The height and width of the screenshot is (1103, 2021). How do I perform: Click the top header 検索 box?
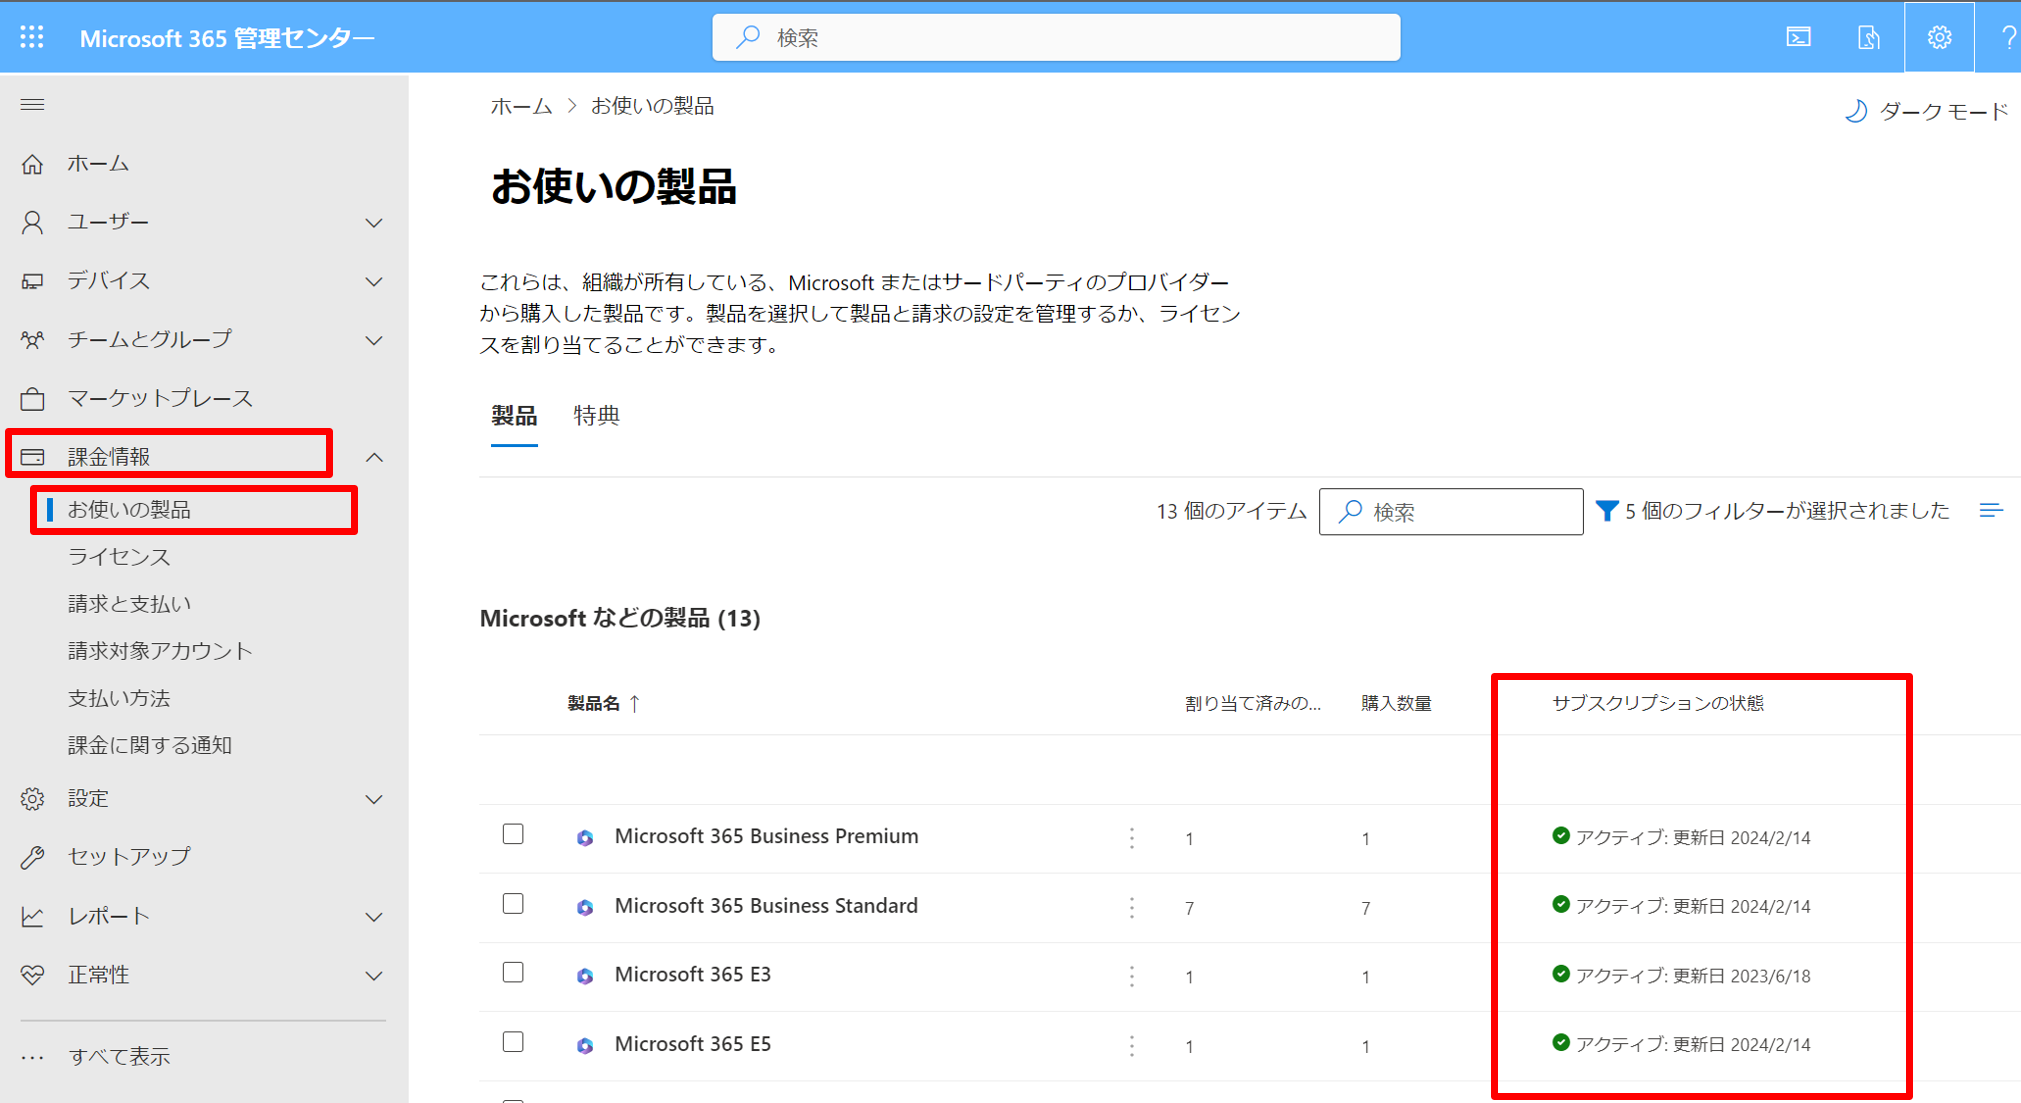click(1056, 37)
